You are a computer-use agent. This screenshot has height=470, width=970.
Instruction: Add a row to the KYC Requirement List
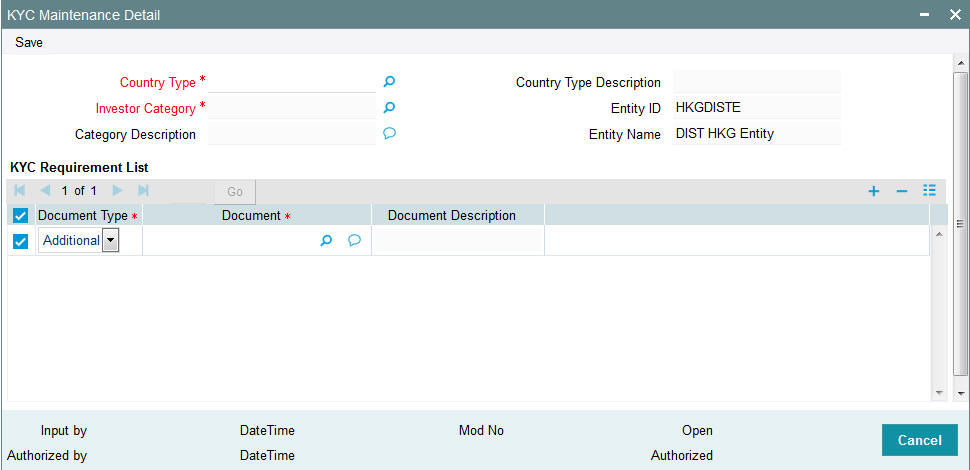(873, 192)
